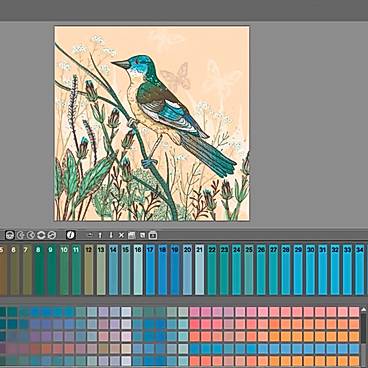Select color strip number 31
This screenshot has height=368, width=368.
coord(323,269)
